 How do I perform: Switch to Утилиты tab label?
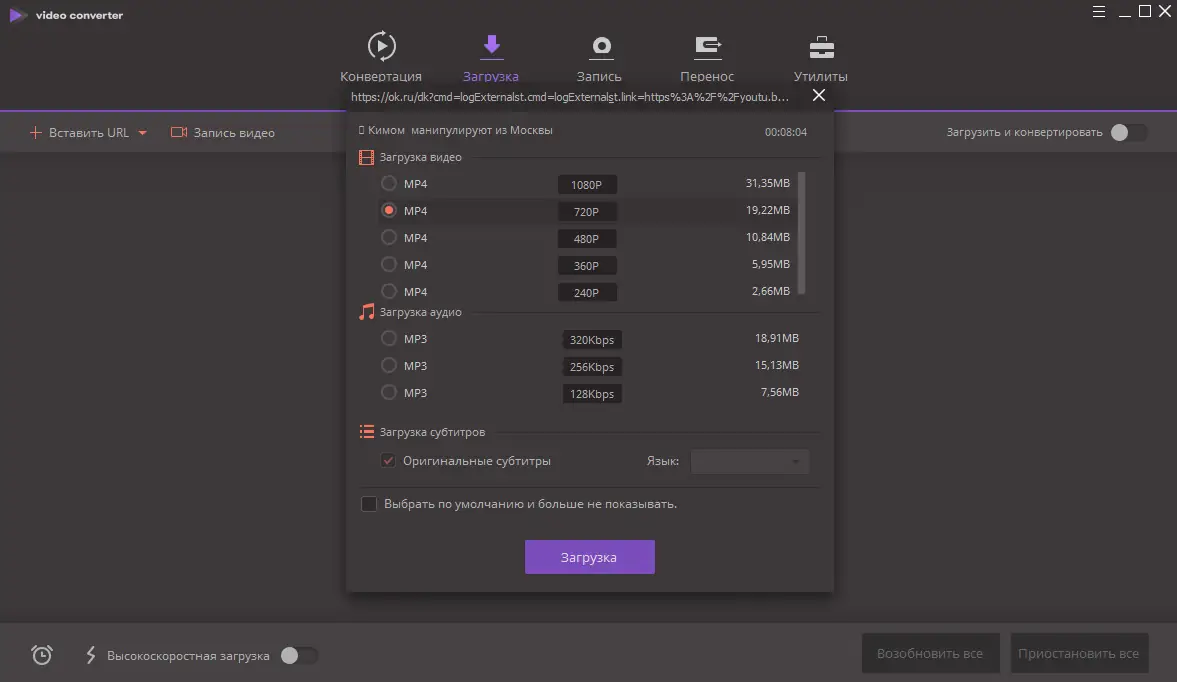(820, 76)
